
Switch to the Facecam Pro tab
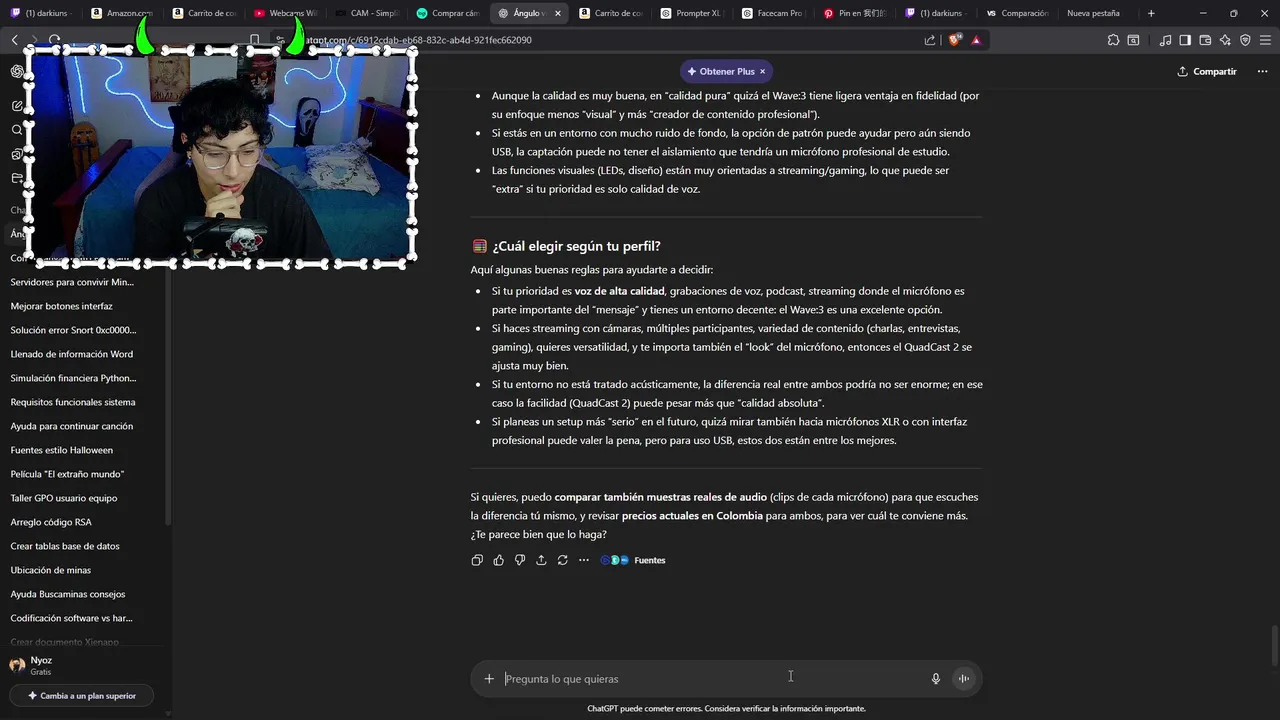773,13
